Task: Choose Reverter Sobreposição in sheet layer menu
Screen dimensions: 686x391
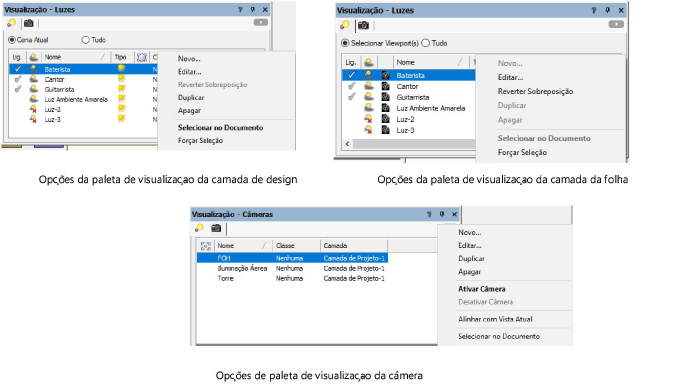Action: (x=535, y=91)
